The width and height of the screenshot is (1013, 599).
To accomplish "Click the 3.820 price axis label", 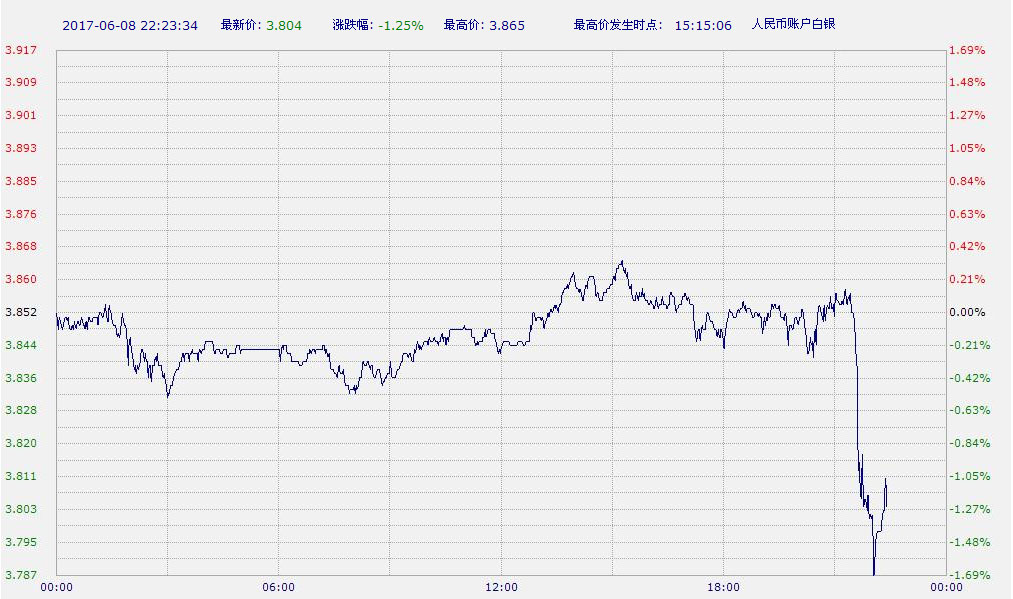I will coord(21,443).
